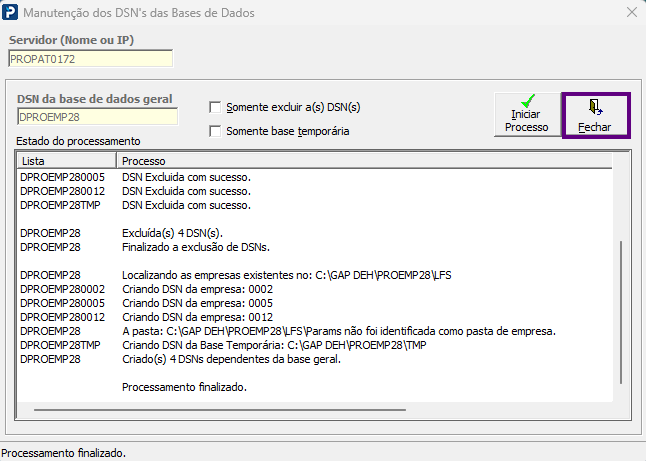
Task: Select row Criando DSN da Base Temporária
Action: (x=315, y=345)
